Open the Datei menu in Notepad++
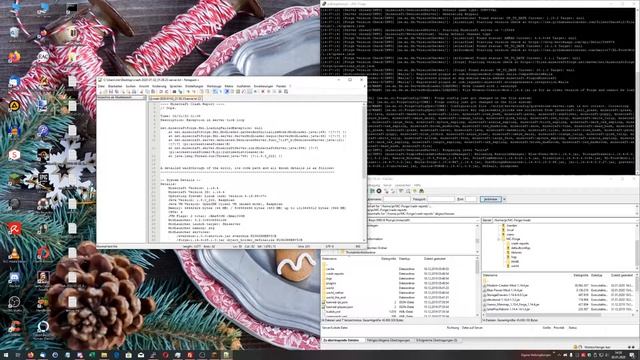Viewport: 640px width, 360px height. tap(101, 86)
